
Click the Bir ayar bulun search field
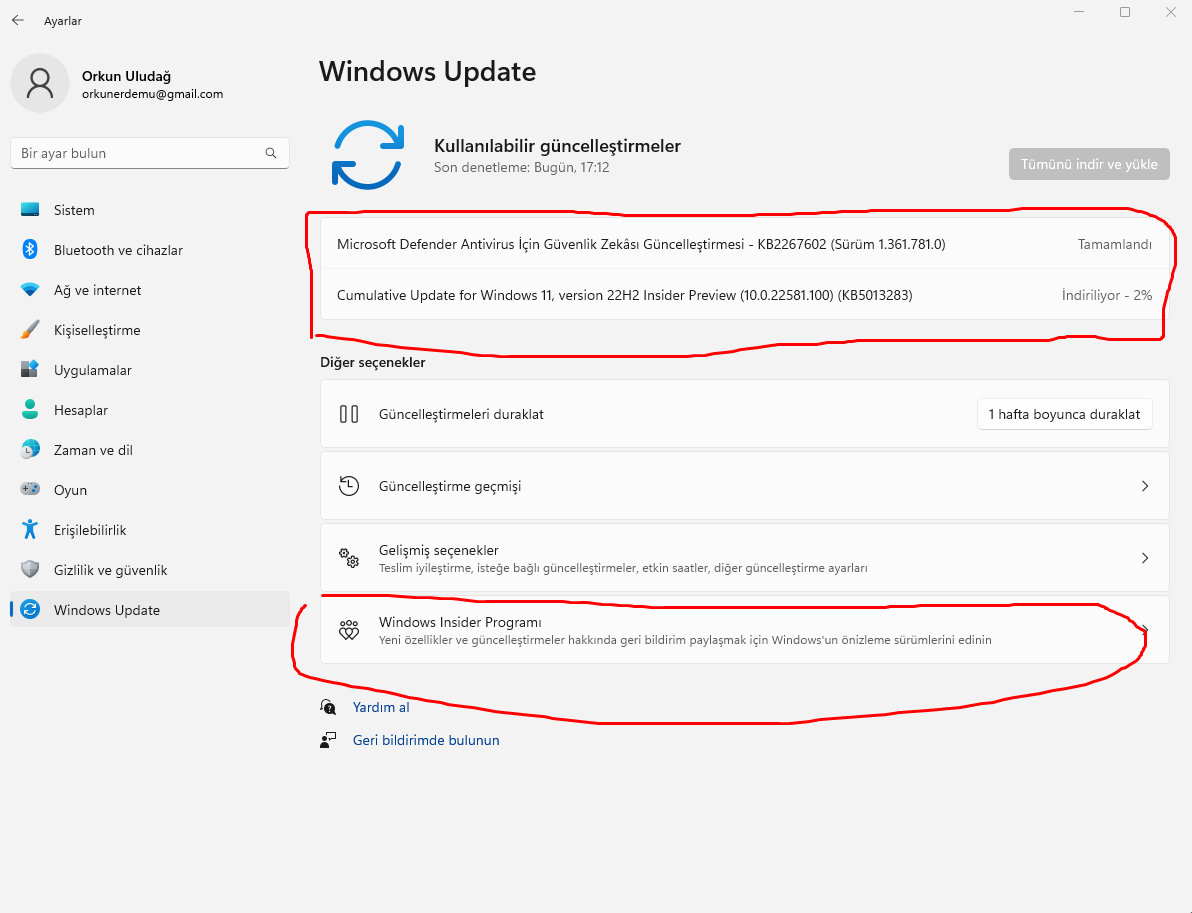(x=150, y=153)
